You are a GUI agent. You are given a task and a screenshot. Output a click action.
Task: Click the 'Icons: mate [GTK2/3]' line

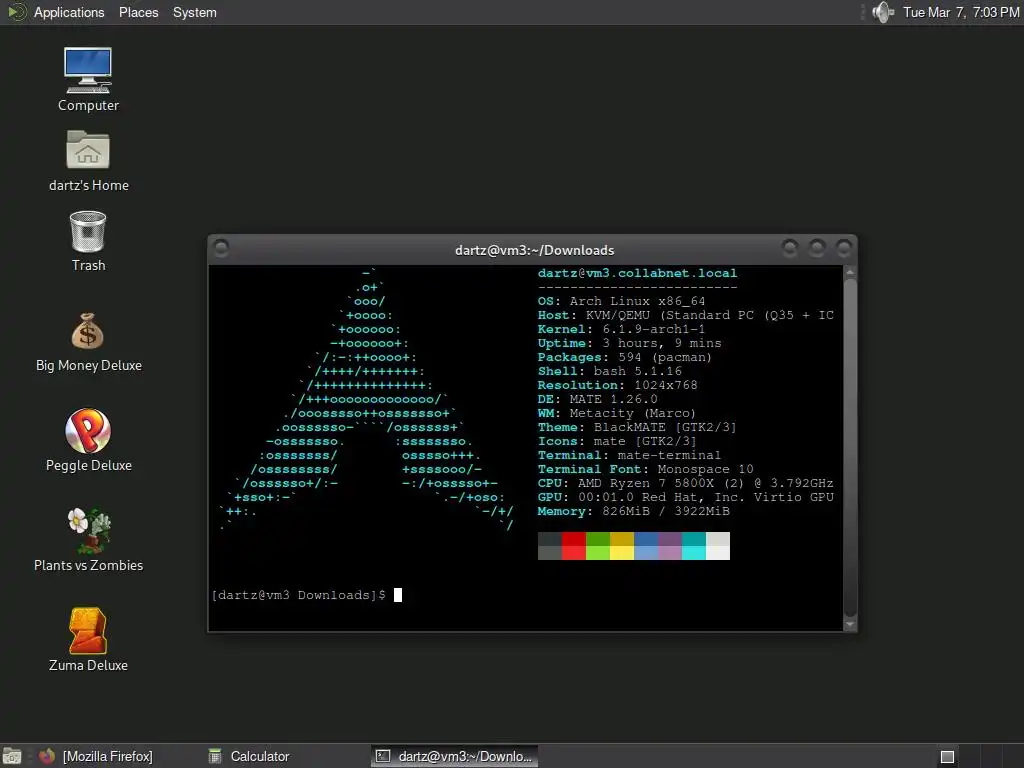coord(617,441)
